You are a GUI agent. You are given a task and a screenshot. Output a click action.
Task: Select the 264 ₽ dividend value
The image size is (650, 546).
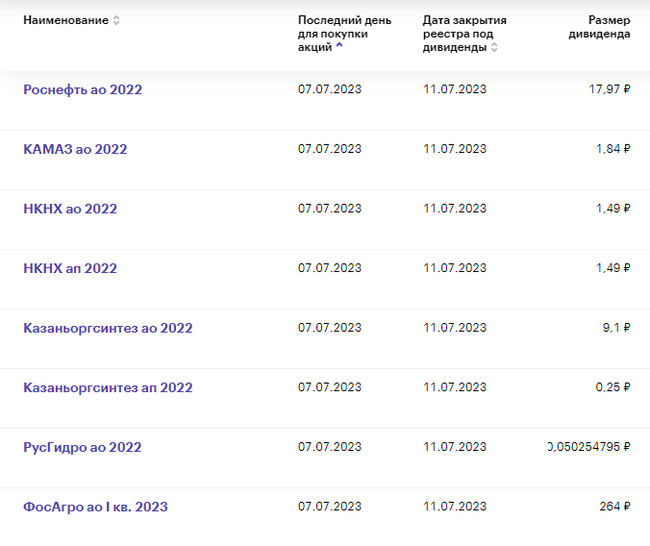point(615,506)
